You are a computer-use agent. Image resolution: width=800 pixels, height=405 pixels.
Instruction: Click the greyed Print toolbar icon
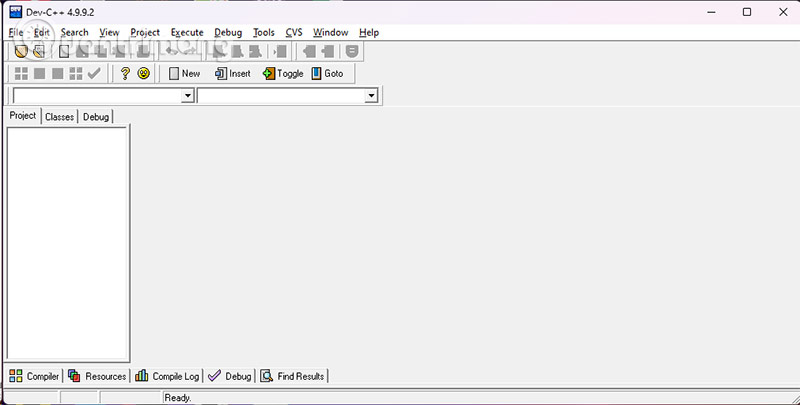click(x=143, y=52)
